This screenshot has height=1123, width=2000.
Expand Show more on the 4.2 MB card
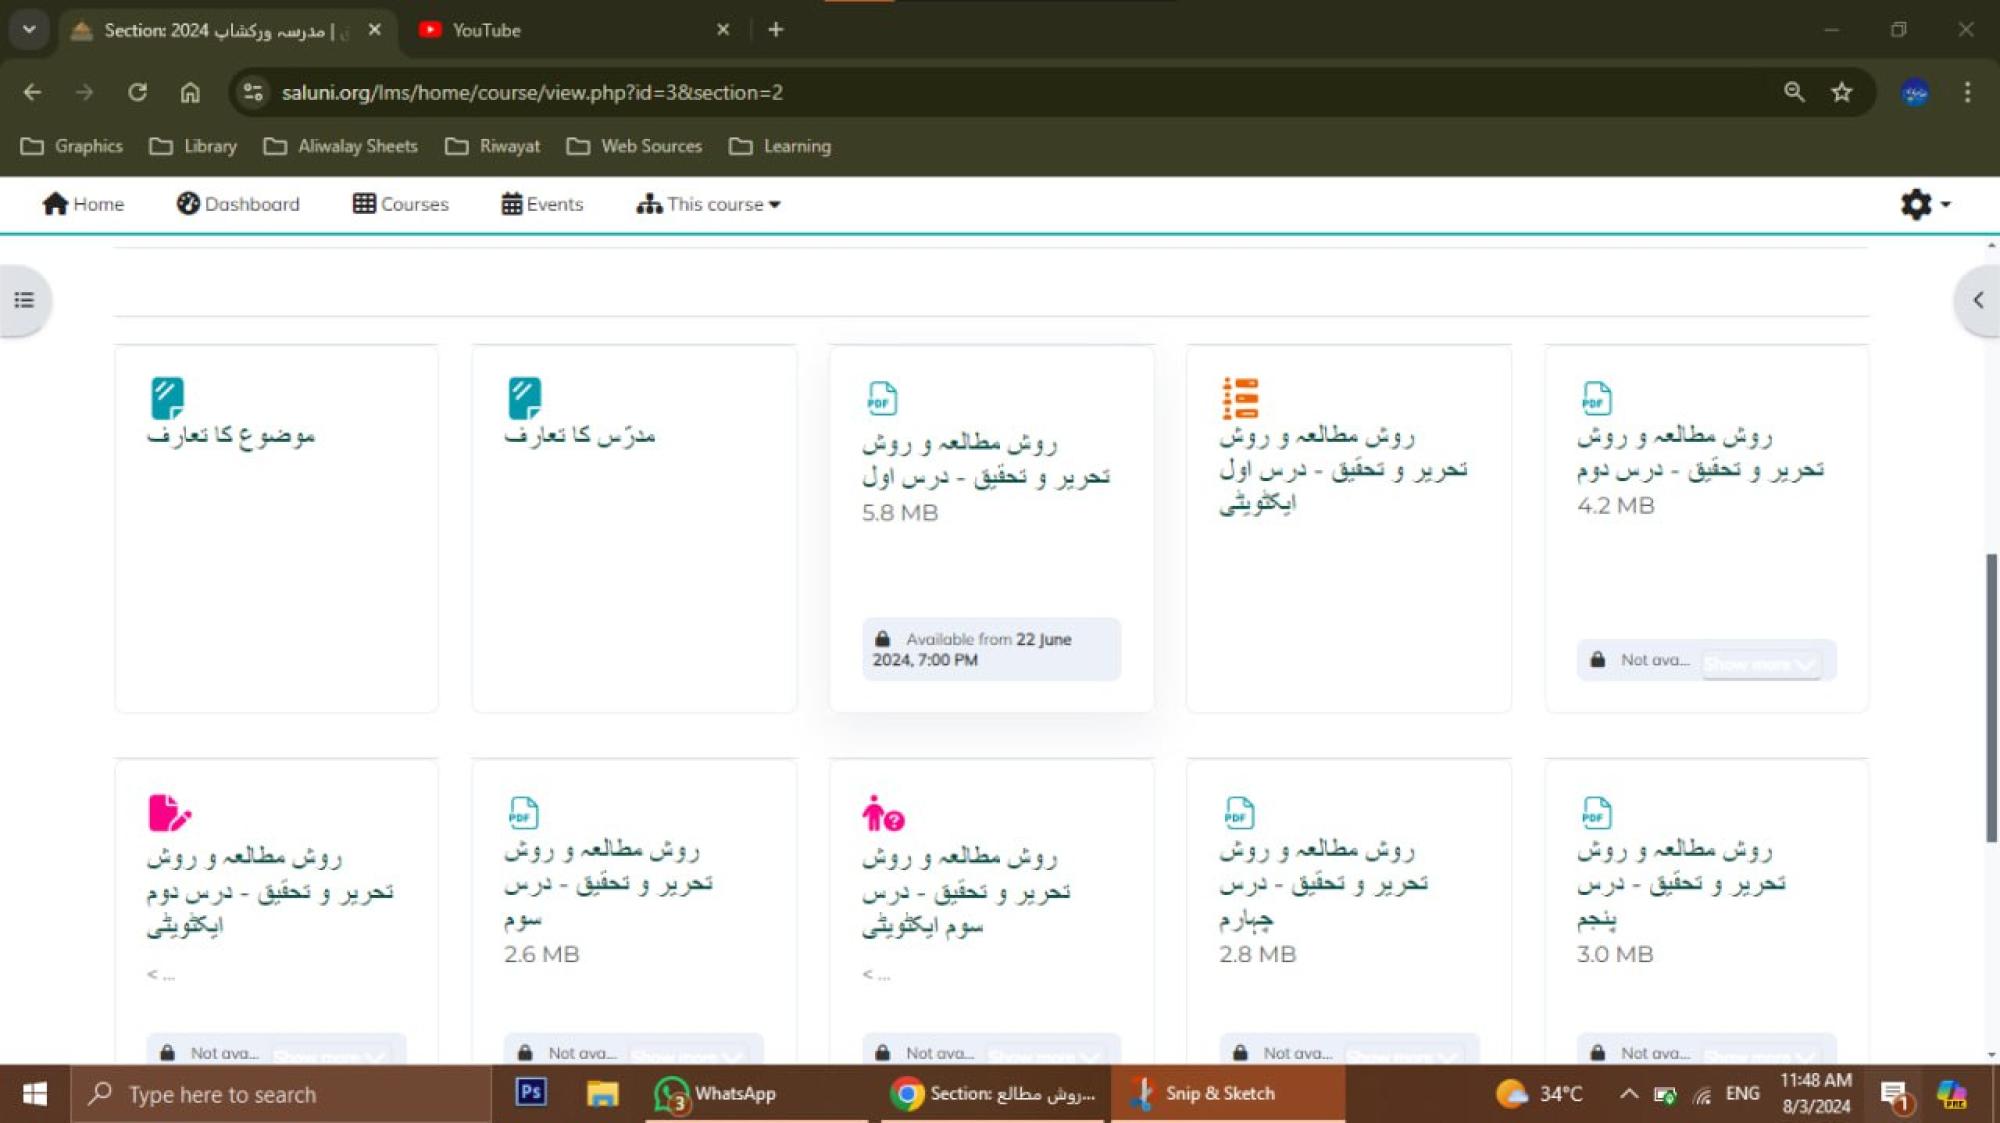pos(1761,663)
